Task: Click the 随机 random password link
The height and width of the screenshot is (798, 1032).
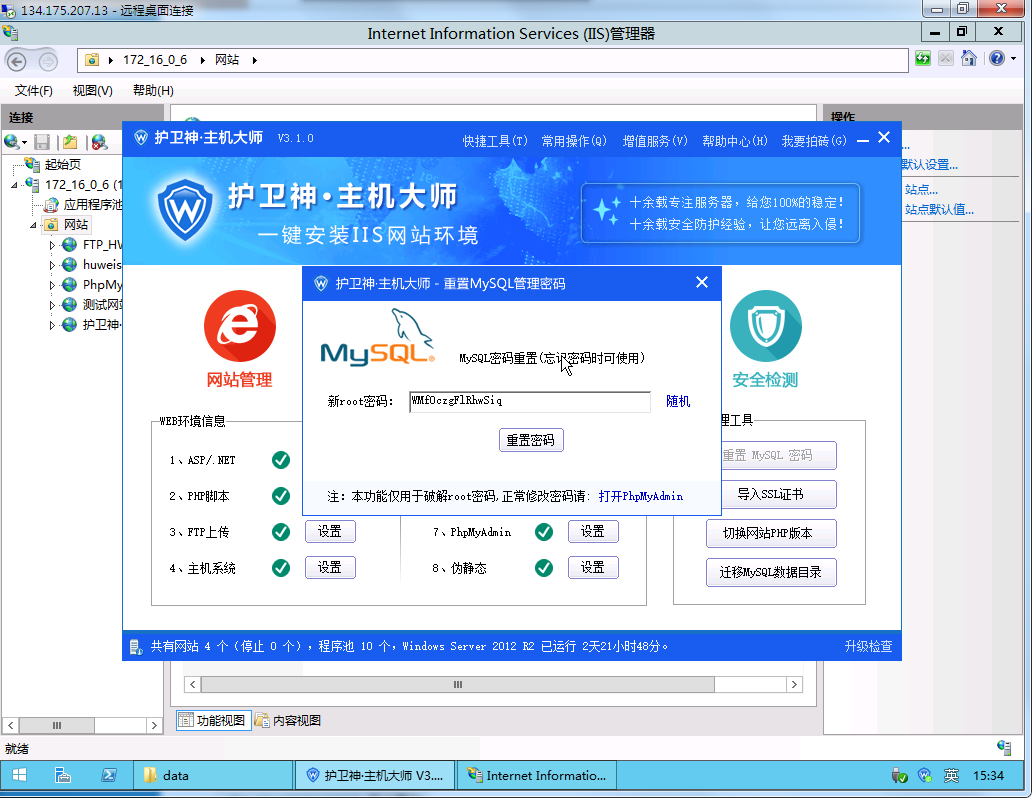Action: (678, 401)
